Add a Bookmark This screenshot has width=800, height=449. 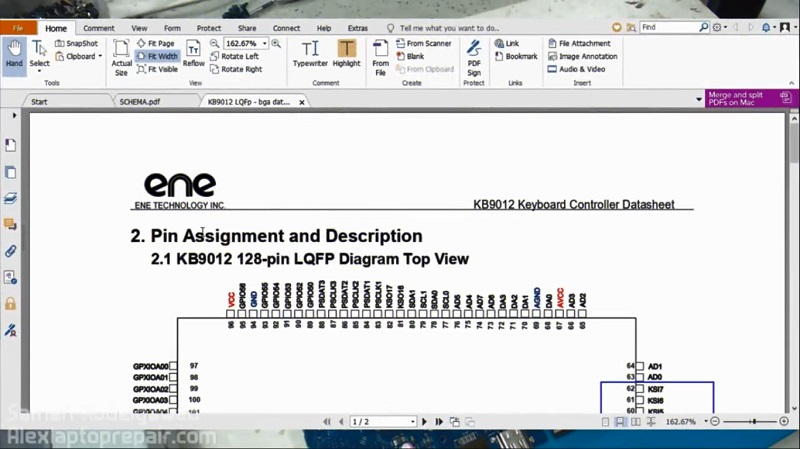pos(516,56)
